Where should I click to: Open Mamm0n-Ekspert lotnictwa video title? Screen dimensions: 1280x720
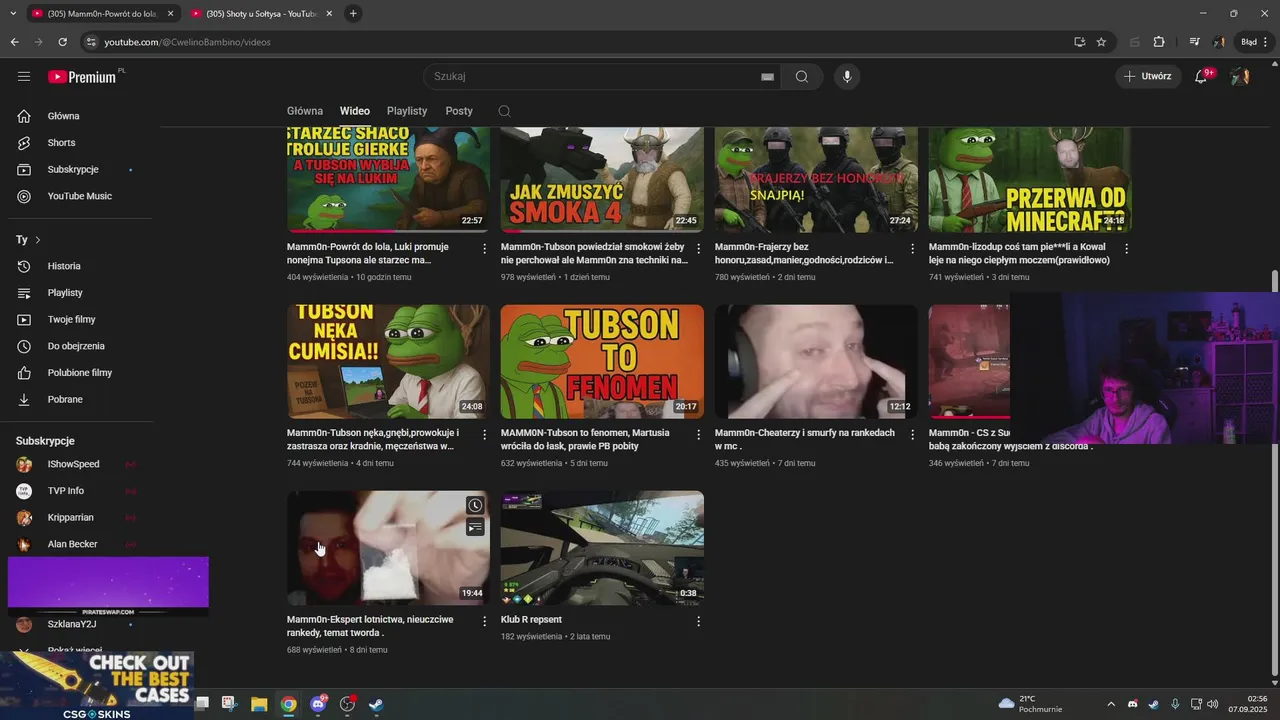click(370, 626)
